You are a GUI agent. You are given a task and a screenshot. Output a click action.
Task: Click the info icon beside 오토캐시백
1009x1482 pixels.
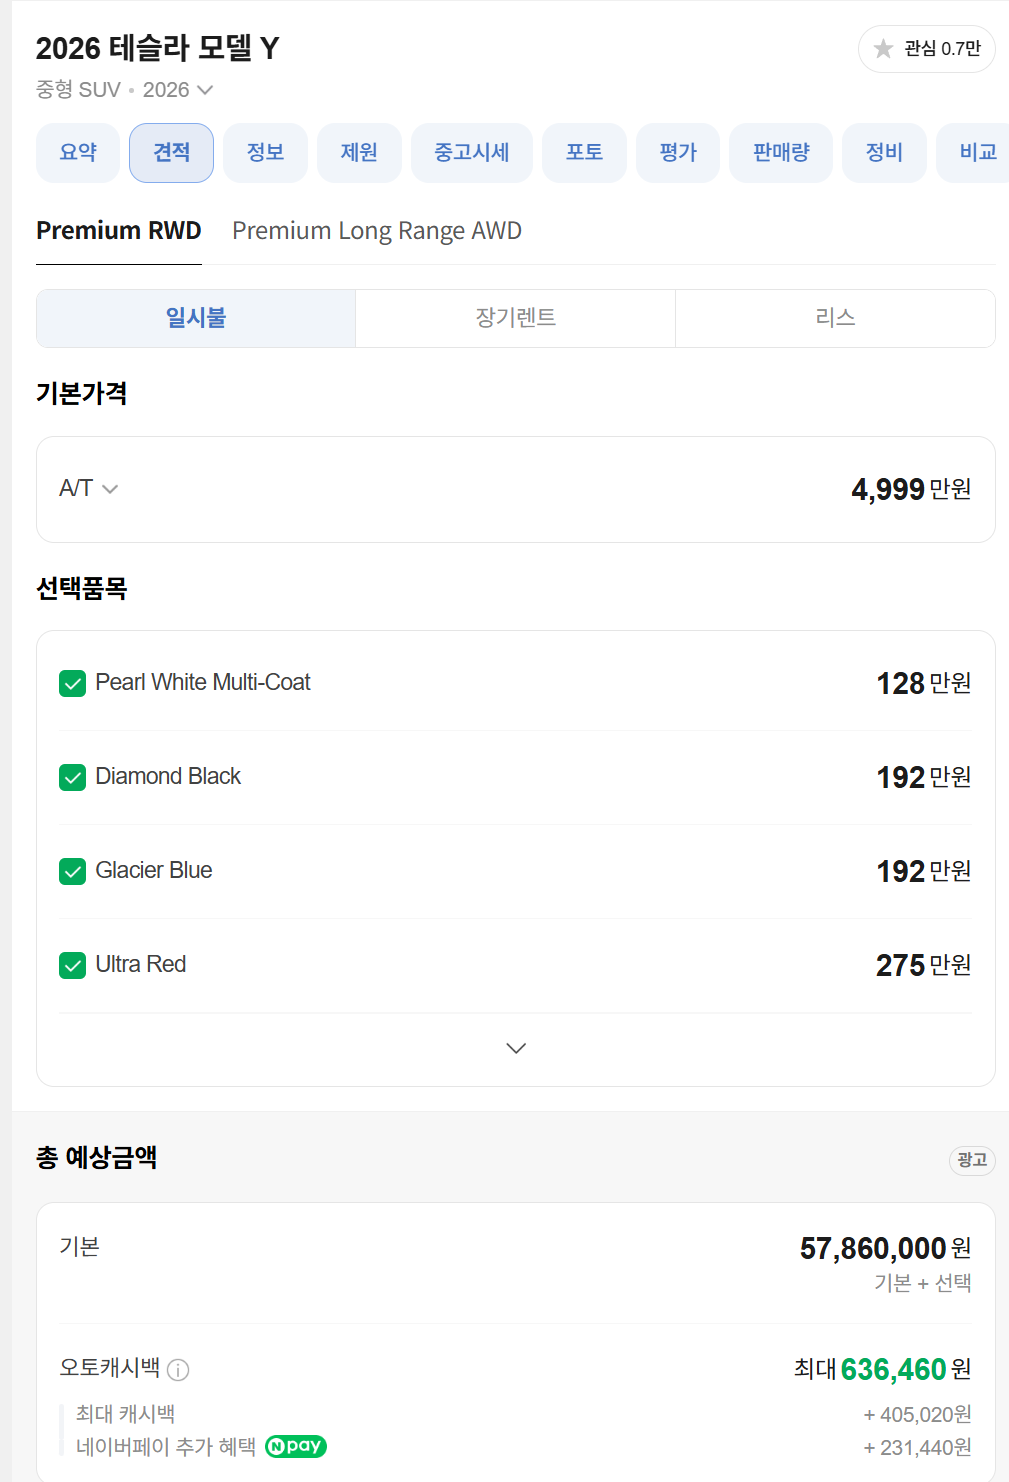[178, 1369]
